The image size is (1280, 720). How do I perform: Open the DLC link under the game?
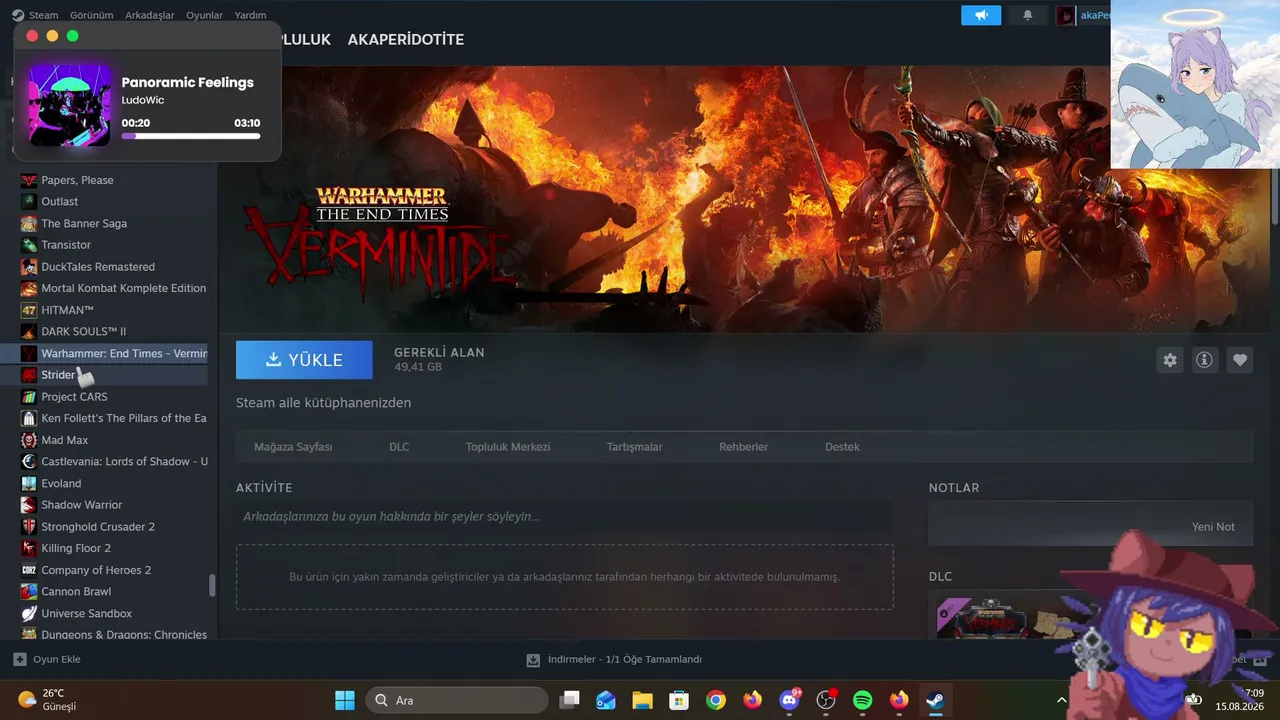[399, 447]
